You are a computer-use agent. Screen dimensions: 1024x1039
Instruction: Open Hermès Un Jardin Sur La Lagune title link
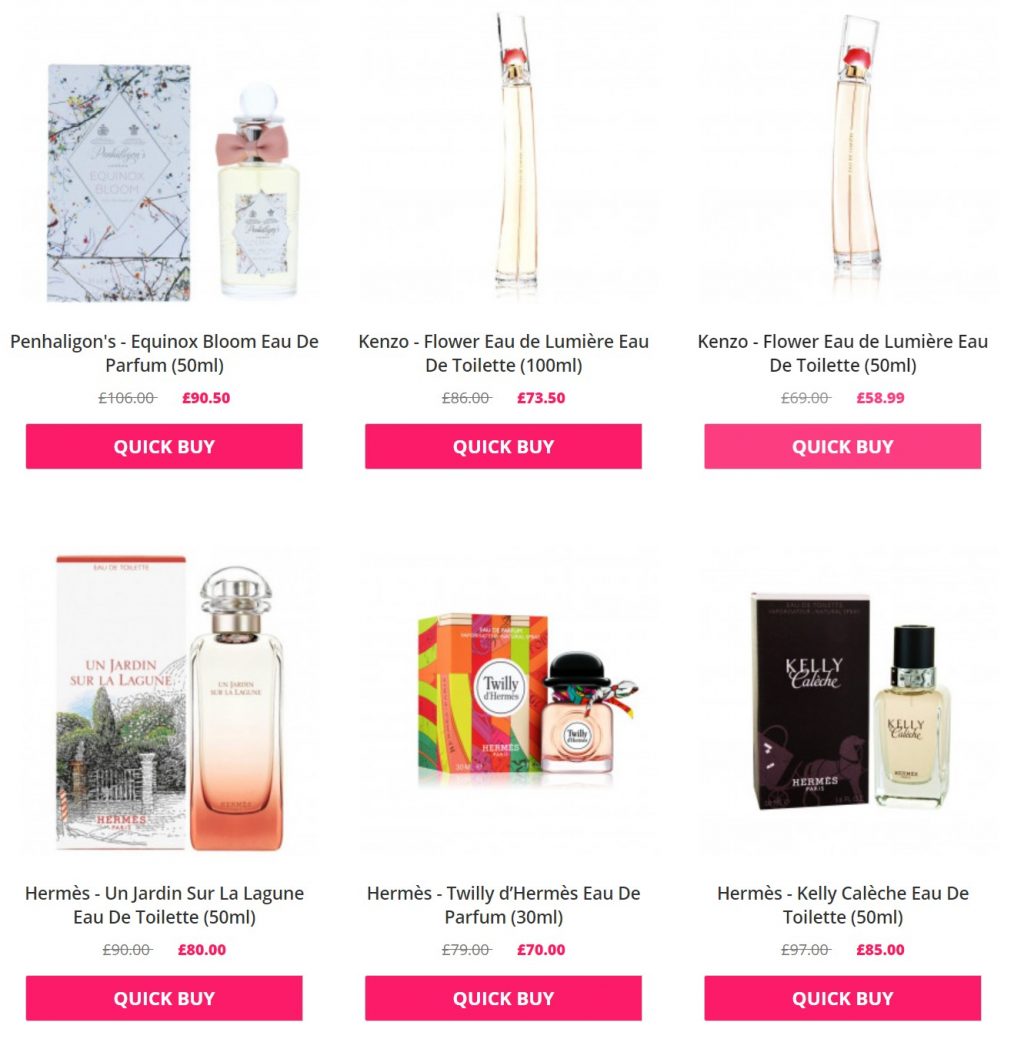click(164, 904)
